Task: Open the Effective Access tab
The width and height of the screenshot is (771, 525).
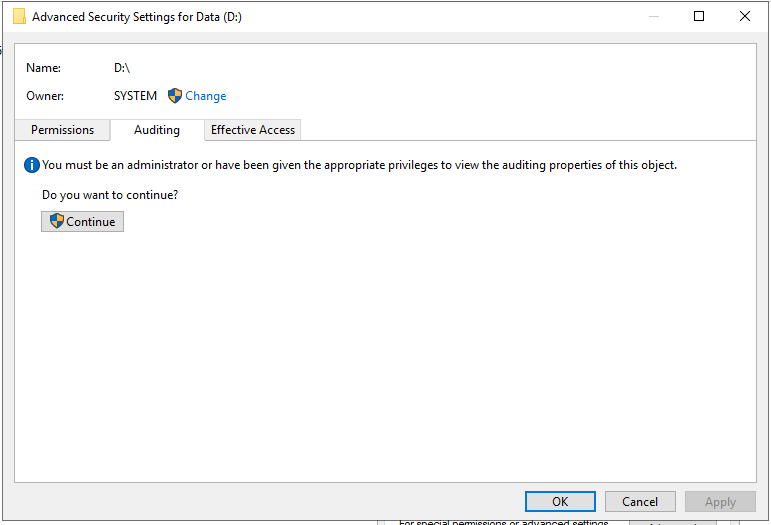Action: [x=253, y=130]
